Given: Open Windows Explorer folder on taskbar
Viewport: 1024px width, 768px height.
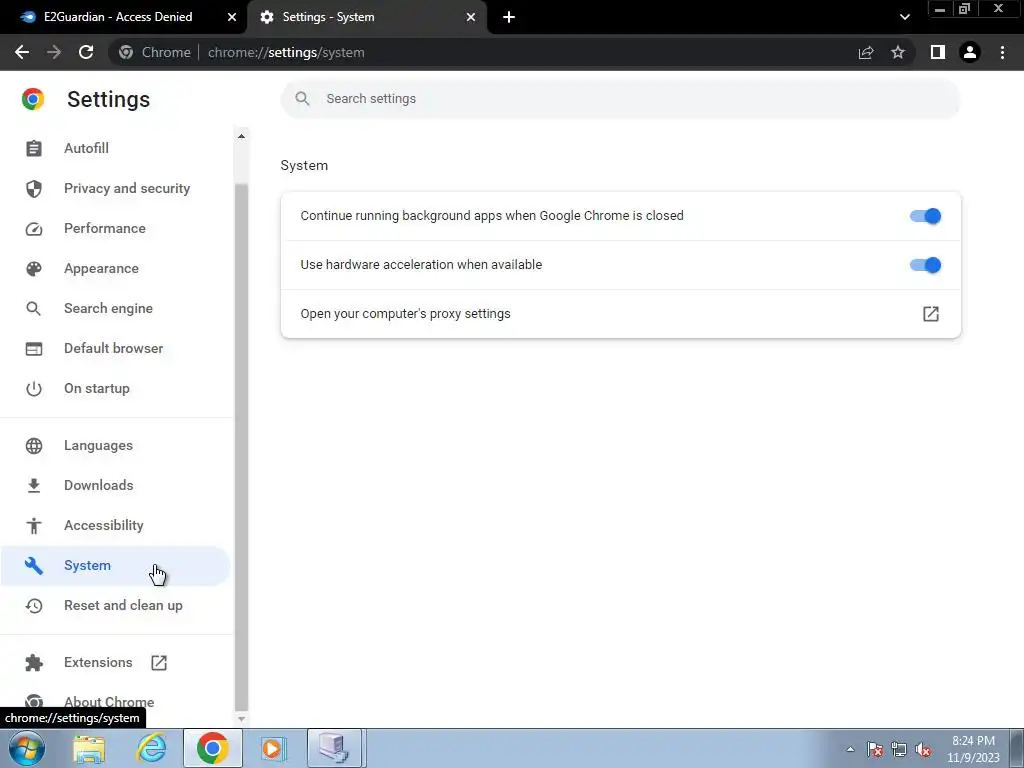Looking at the screenshot, I should [89, 748].
